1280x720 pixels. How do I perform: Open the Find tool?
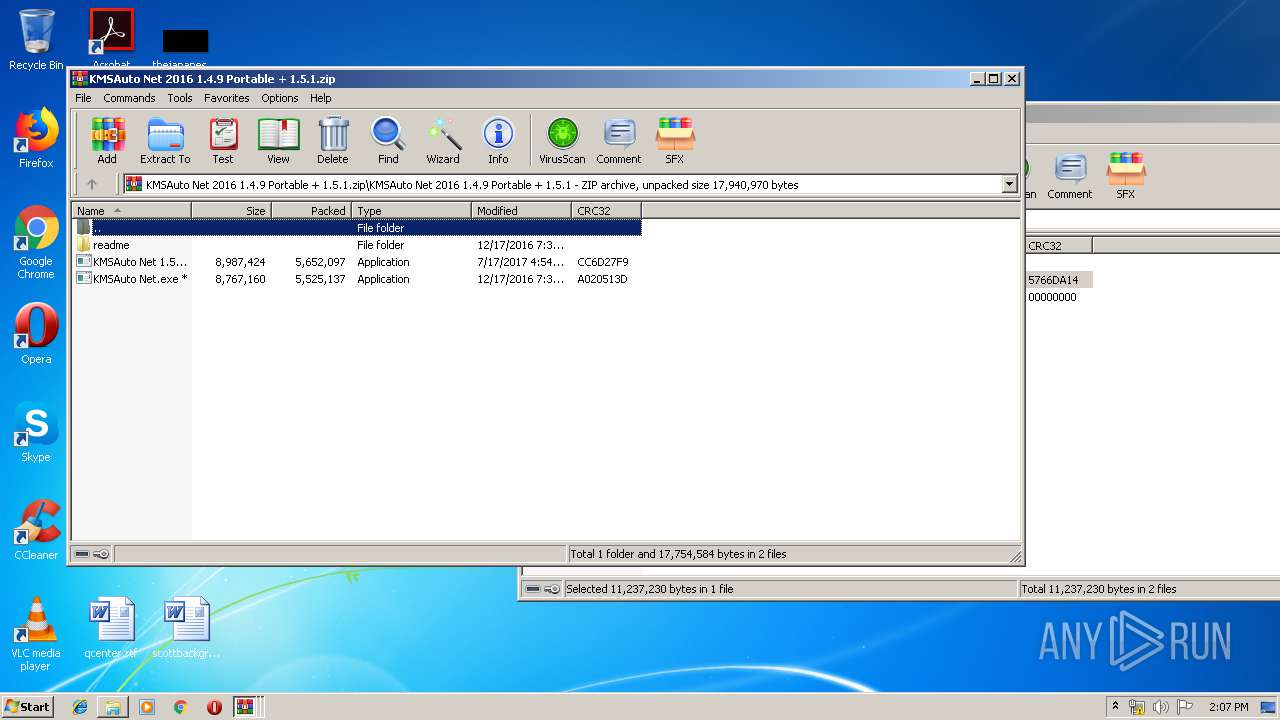coord(388,140)
